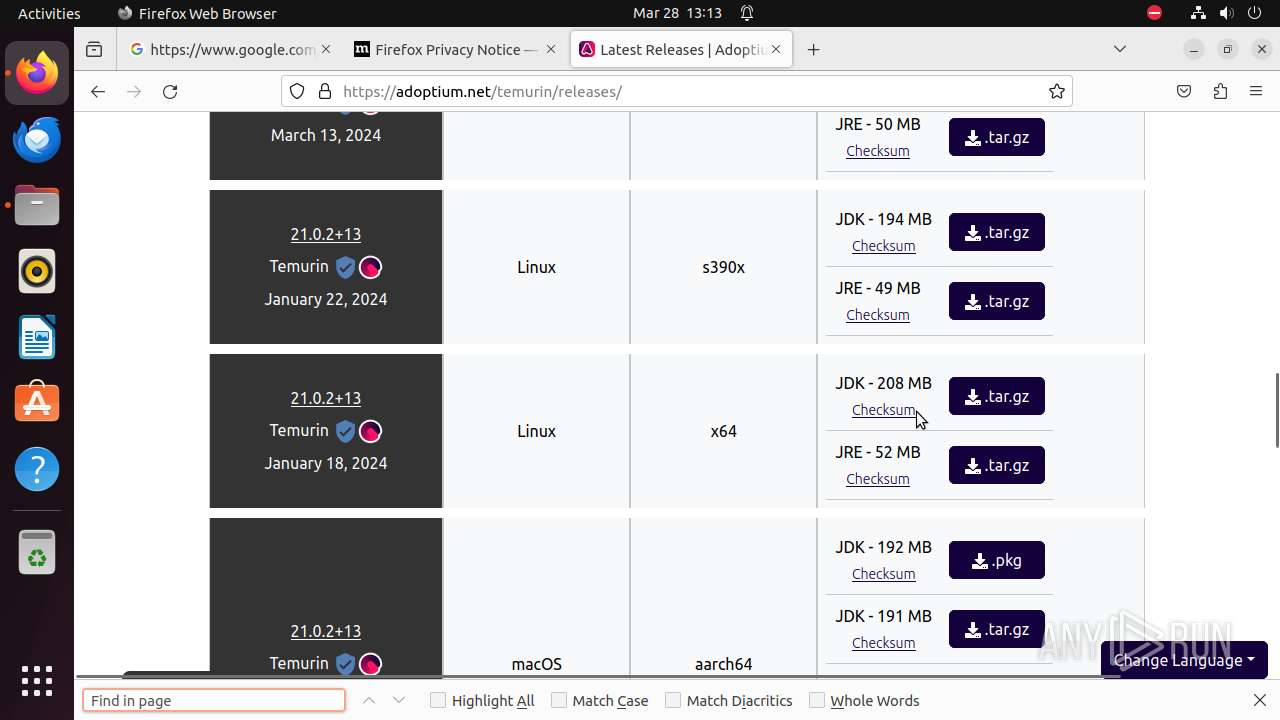Open Checksum for Linux x64 JDK 208 MB
This screenshot has height=720, width=1280.
tap(883, 410)
